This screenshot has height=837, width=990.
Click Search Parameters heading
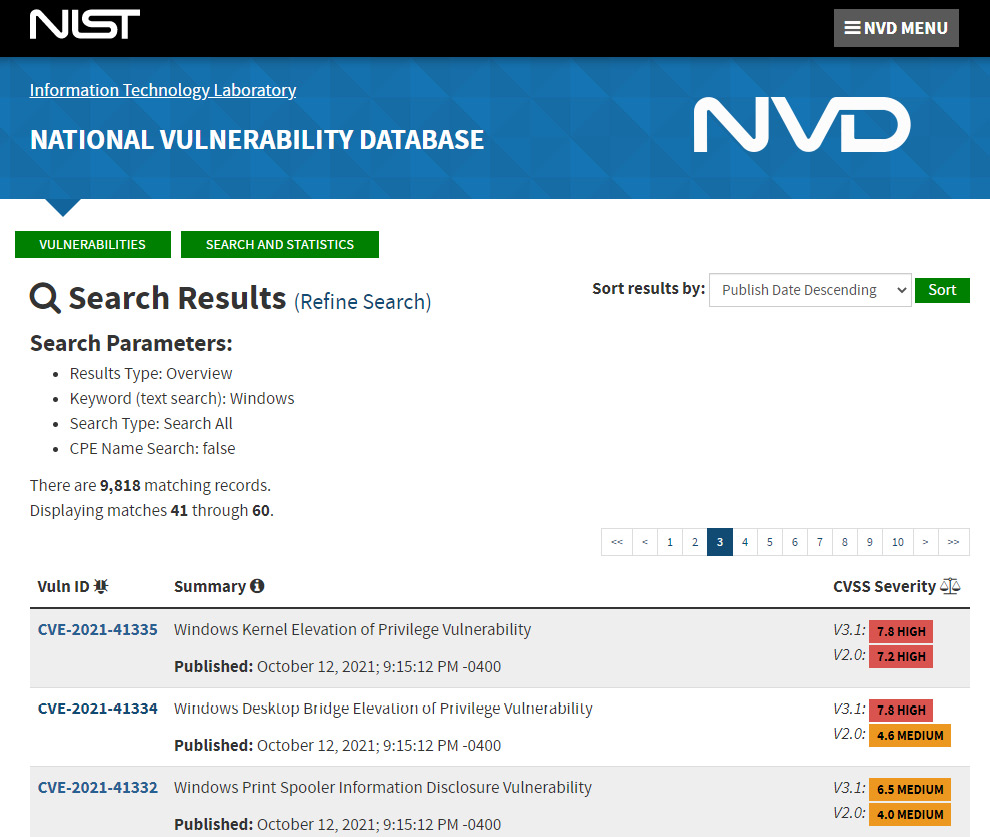coord(131,343)
